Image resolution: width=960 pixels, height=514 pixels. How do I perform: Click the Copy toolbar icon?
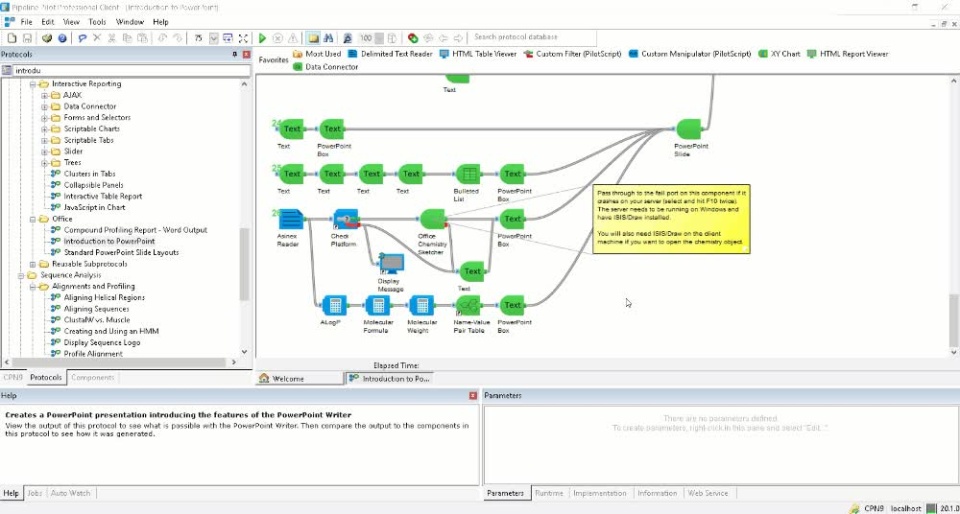[127, 38]
